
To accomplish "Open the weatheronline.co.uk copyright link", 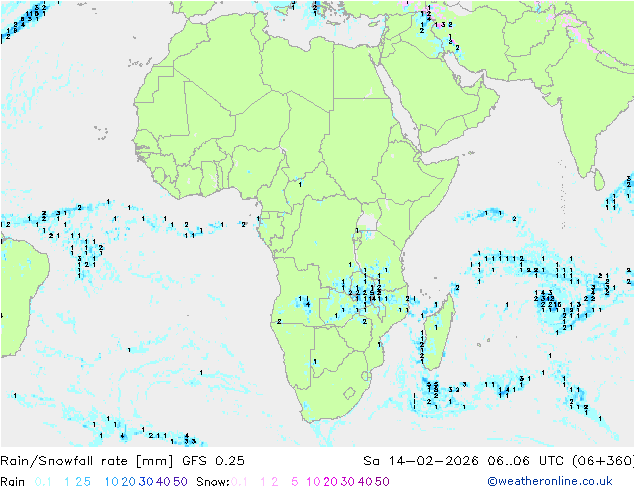I will 550,481.
